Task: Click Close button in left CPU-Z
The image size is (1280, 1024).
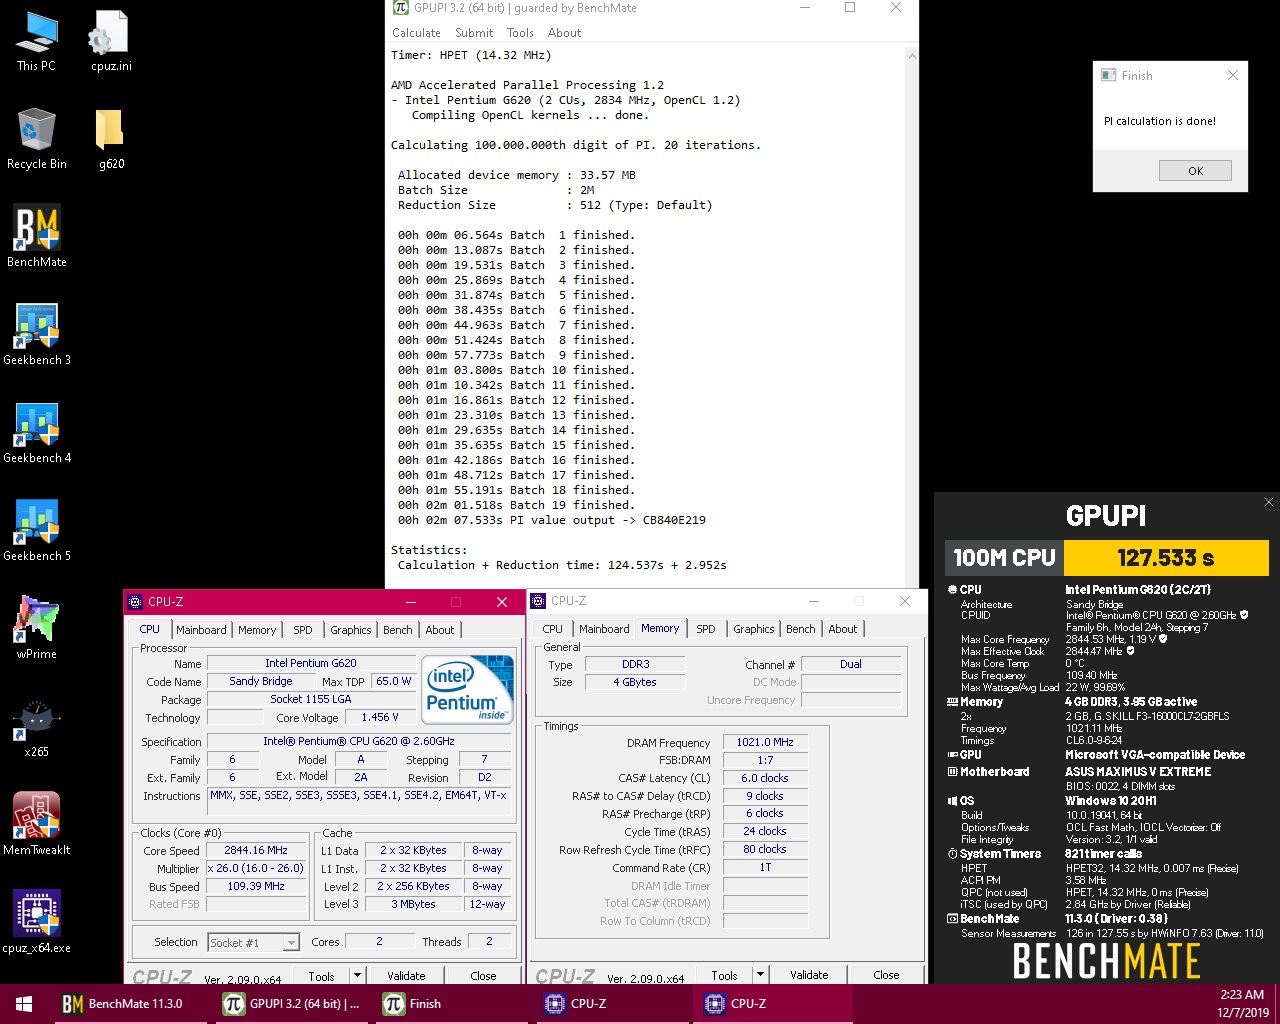Action: pyautogui.click(x=483, y=975)
